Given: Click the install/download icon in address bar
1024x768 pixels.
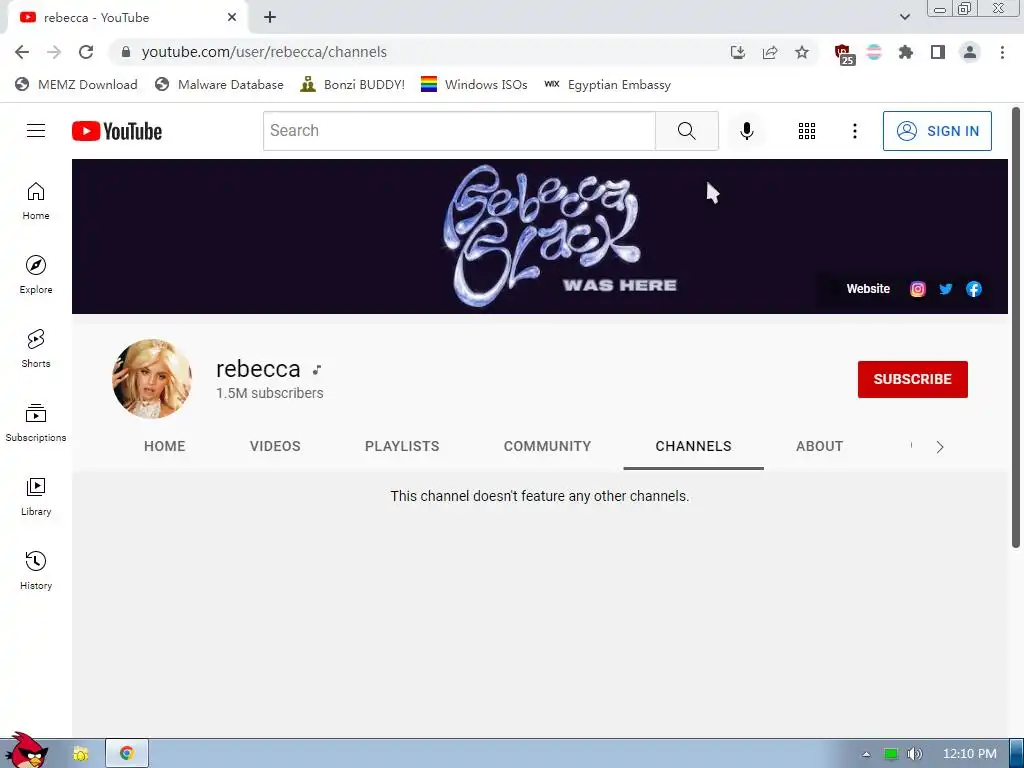Looking at the screenshot, I should (x=738, y=52).
